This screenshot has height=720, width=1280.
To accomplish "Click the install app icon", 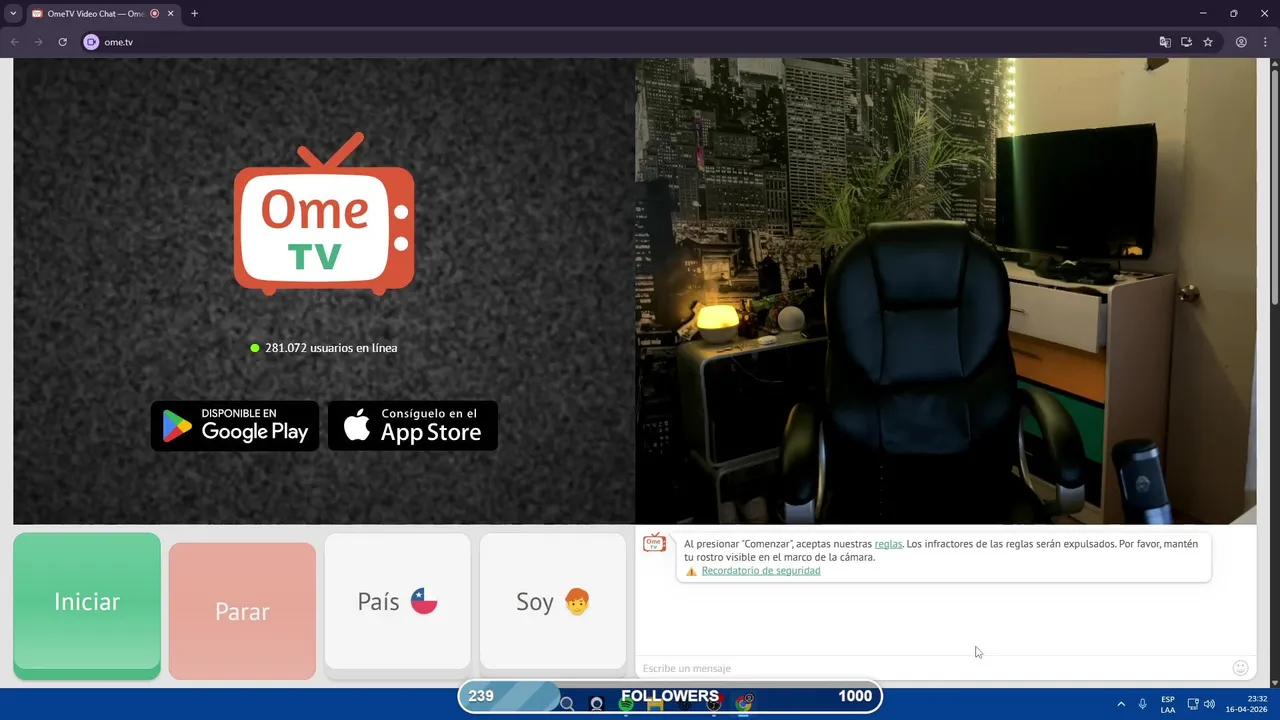I will tap(1186, 42).
